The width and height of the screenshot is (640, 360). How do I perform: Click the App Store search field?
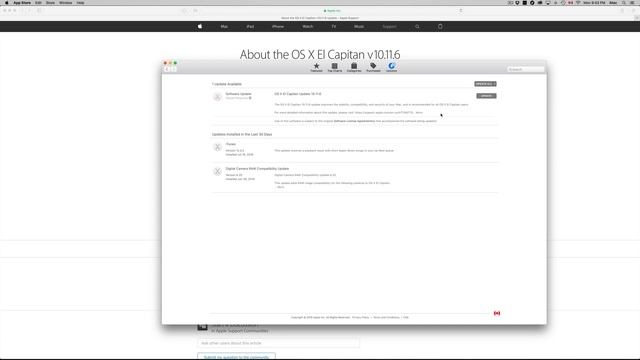click(x=526, y=69)
